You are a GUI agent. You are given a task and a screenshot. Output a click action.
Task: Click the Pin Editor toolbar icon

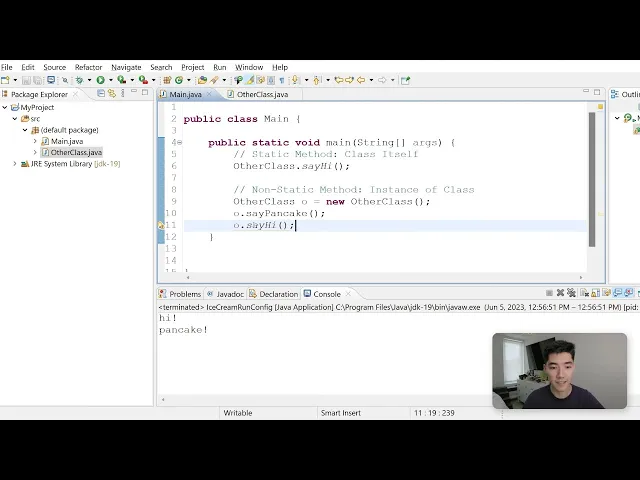(405, 80)
